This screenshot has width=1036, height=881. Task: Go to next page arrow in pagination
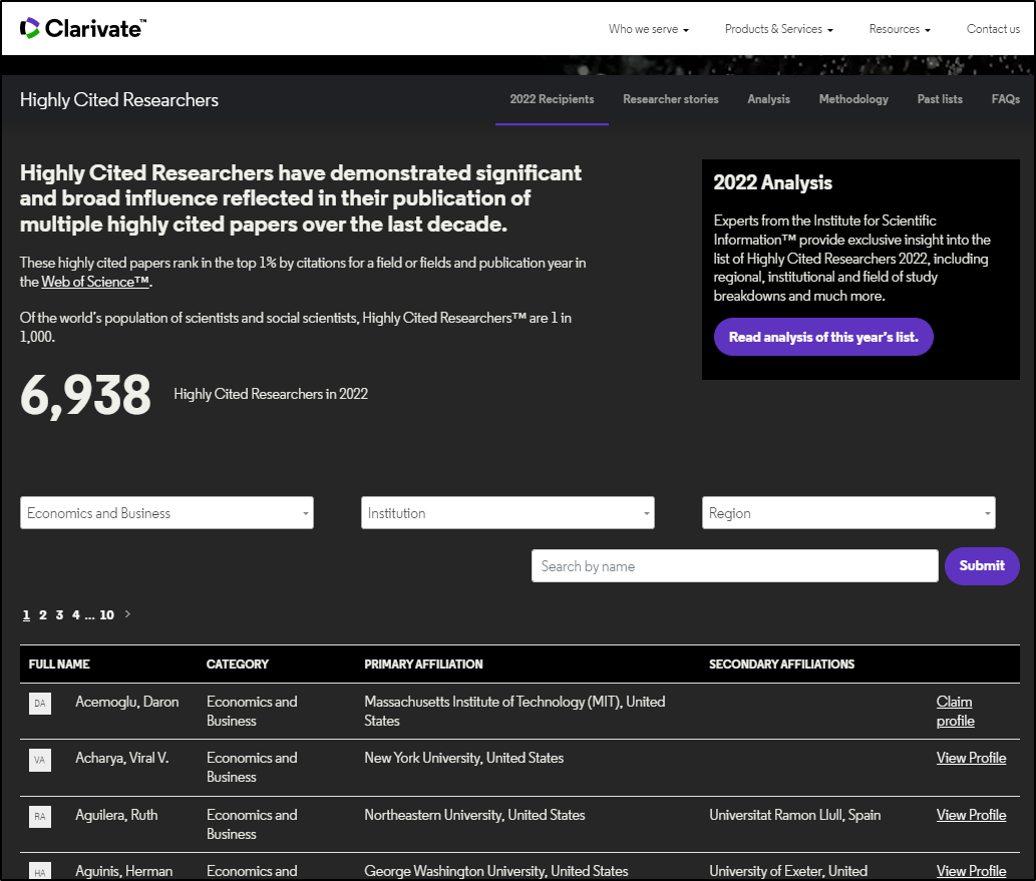point(128,614)
